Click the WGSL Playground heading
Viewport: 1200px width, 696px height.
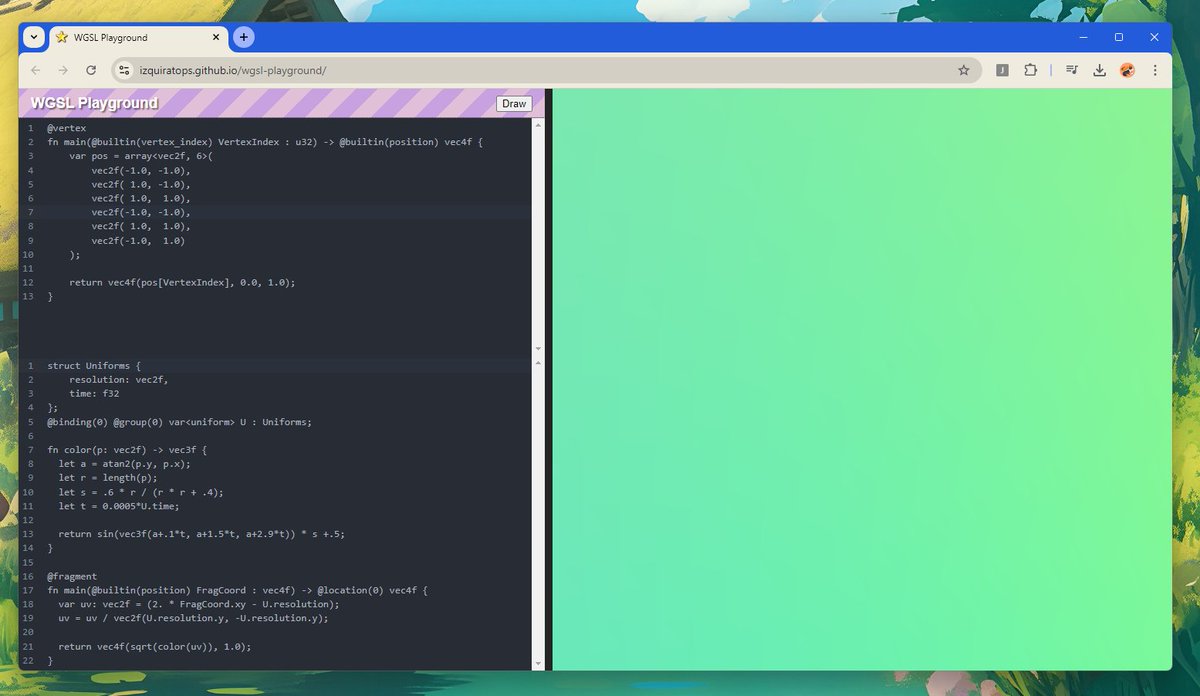94,103
